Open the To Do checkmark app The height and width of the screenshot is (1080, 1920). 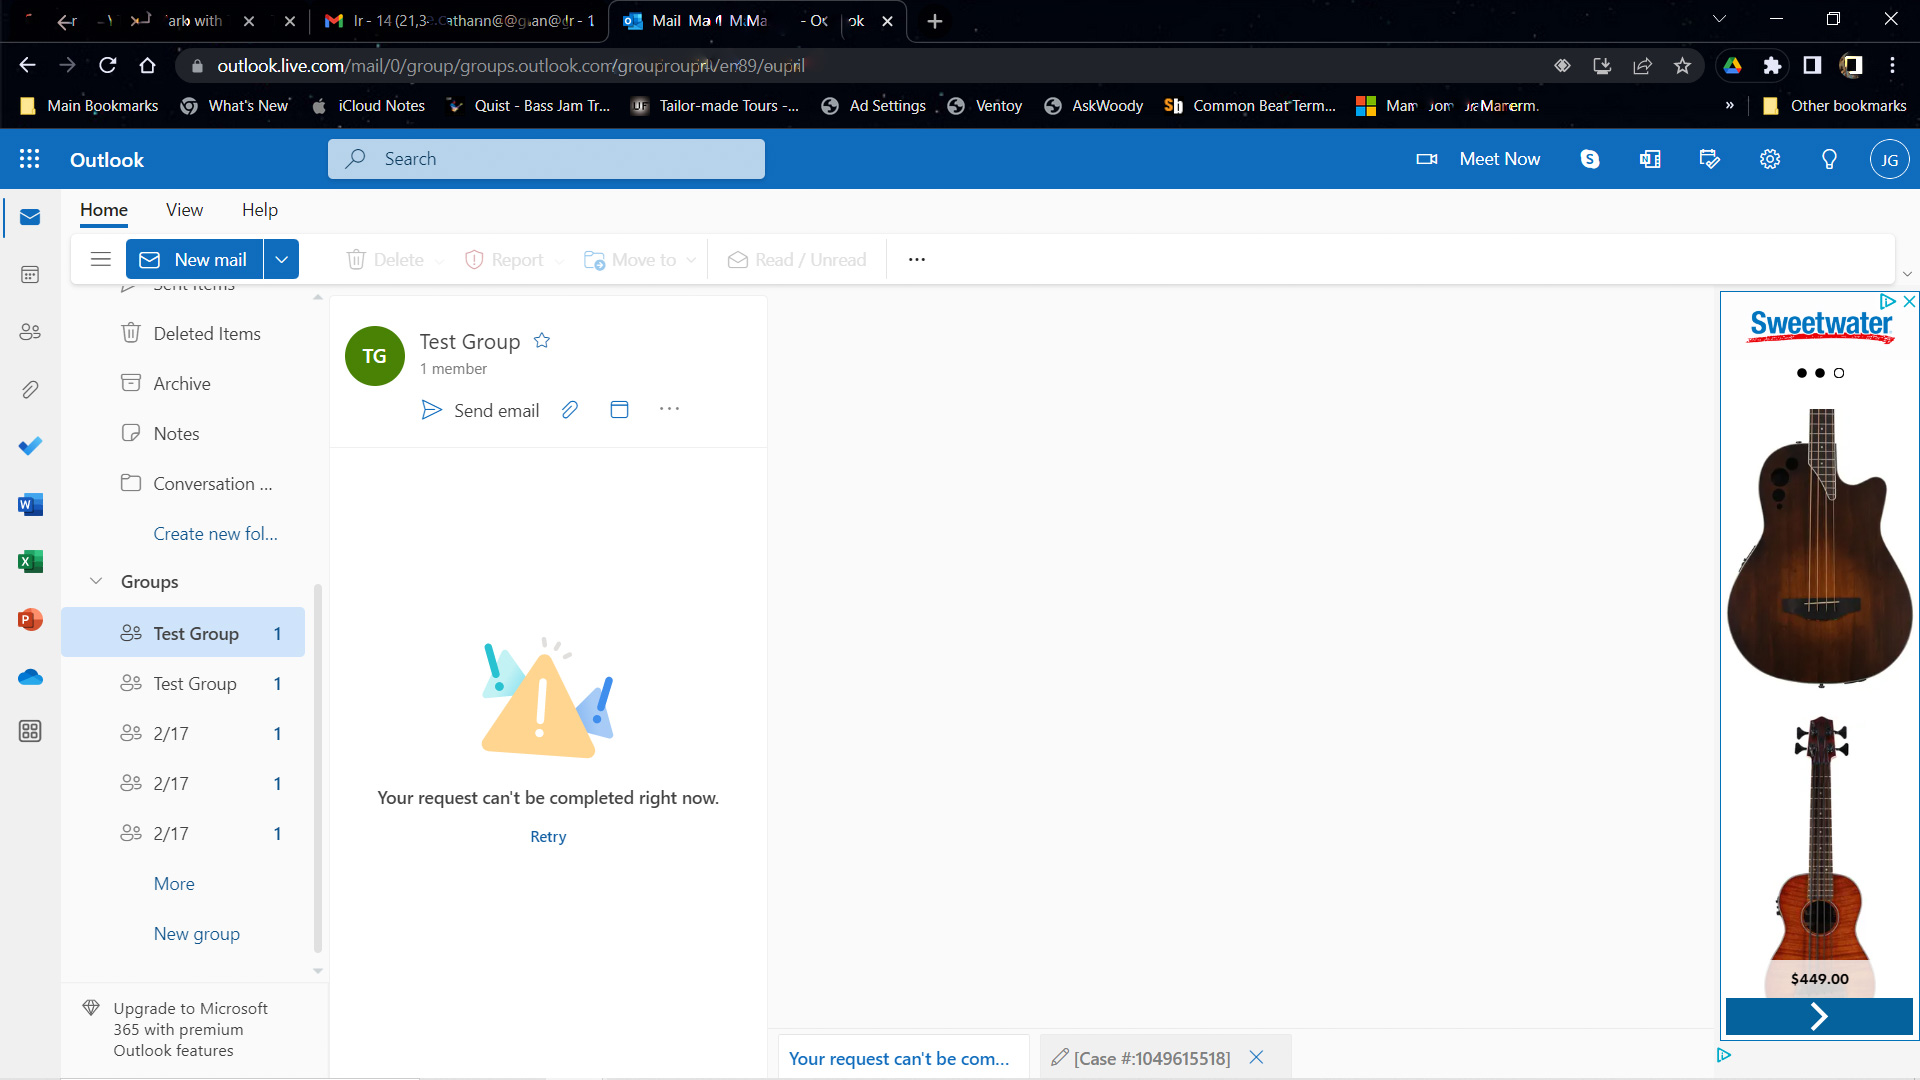coord(30,446)
